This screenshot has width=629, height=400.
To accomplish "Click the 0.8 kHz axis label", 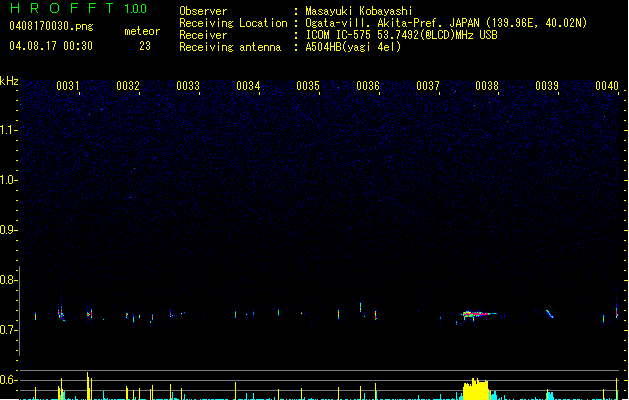I will pos(9,280).
